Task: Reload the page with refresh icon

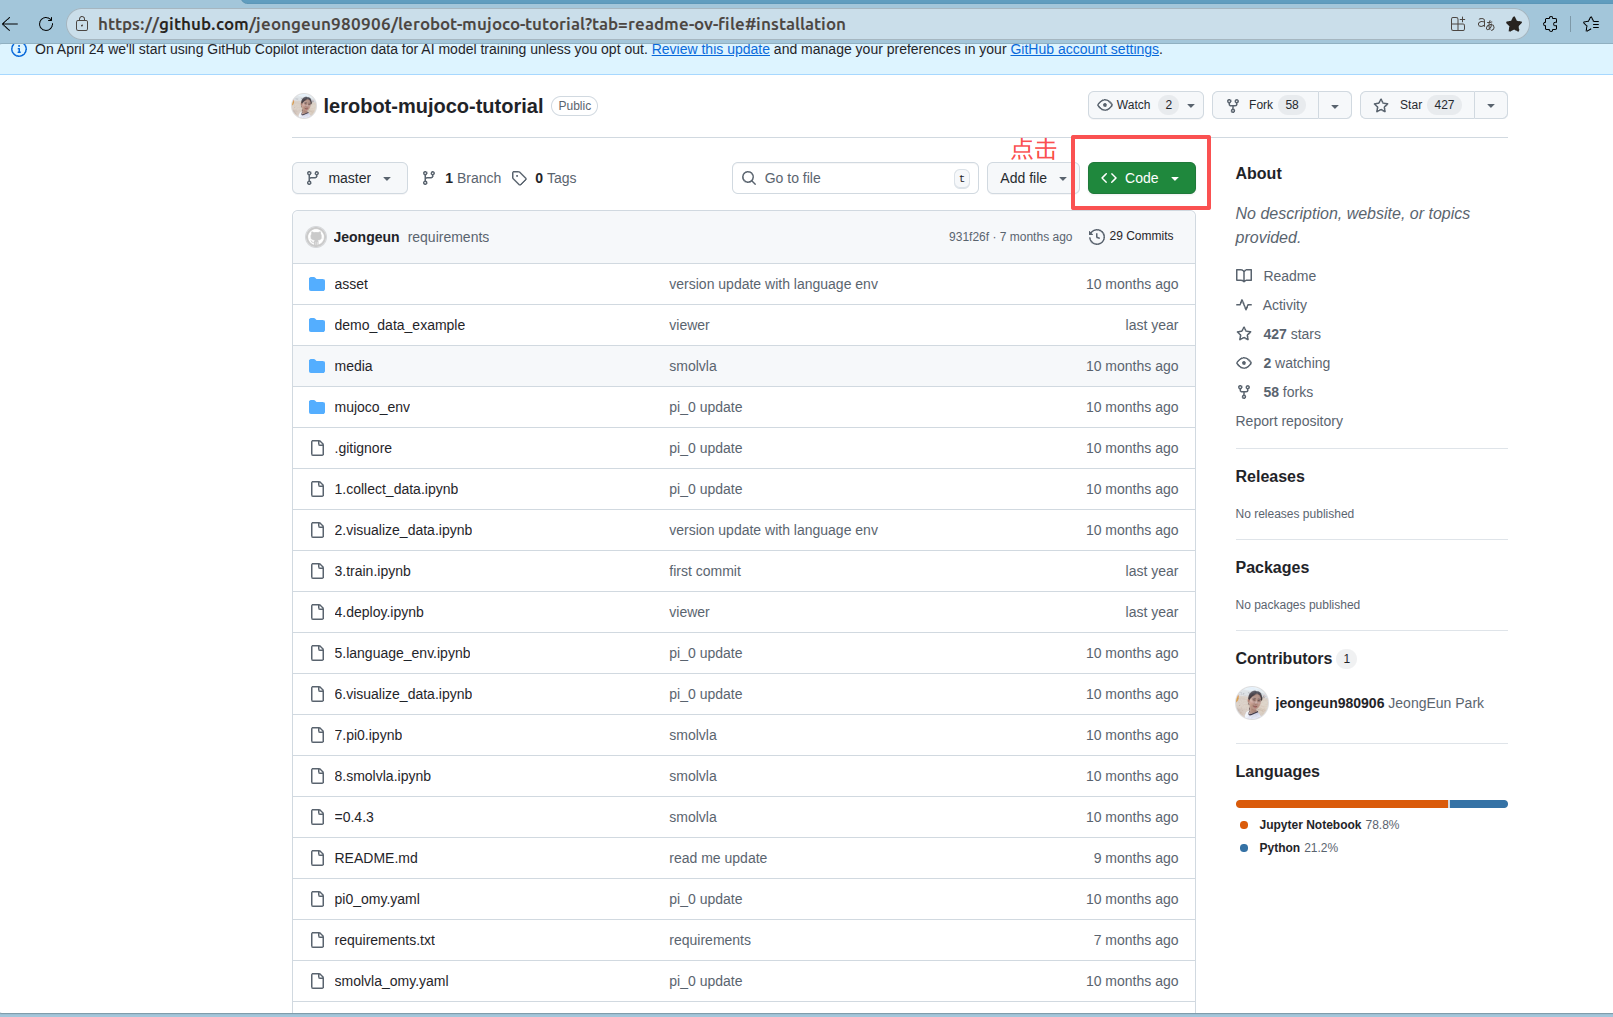Action: 46,24
